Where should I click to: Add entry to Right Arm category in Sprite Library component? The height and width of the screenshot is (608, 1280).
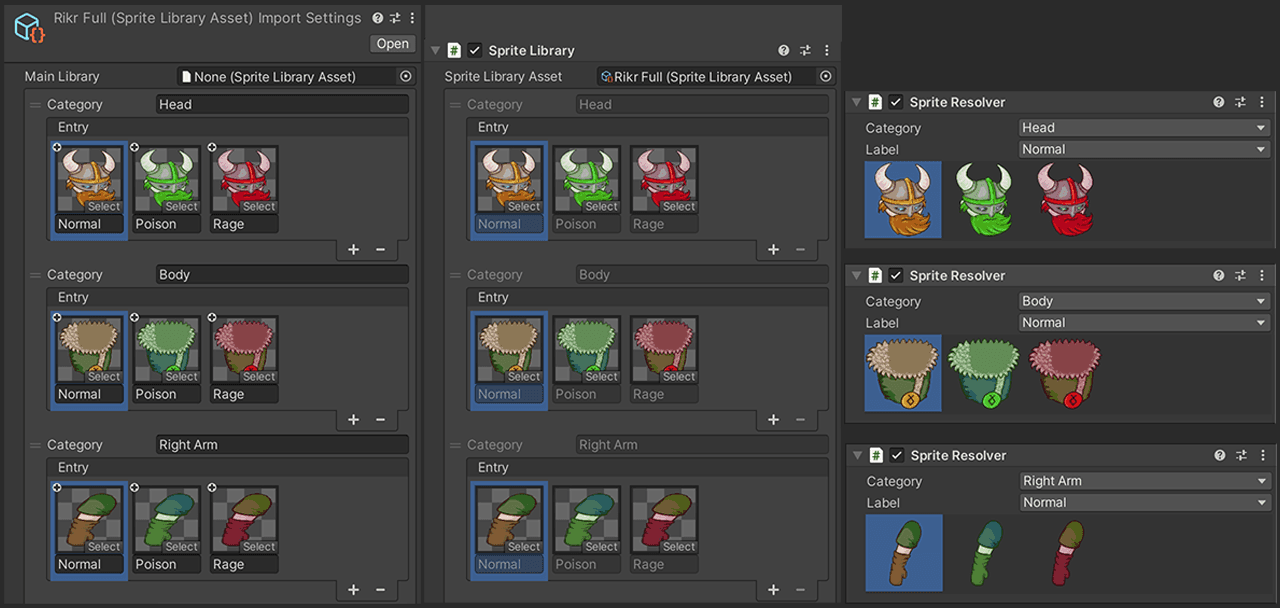click(x=774, y=589)
